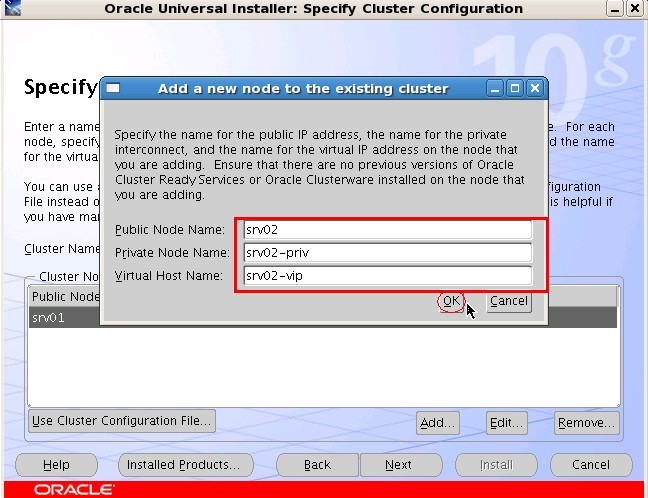
Task: Click the Edit... button
Action: [x=507, y=423]
